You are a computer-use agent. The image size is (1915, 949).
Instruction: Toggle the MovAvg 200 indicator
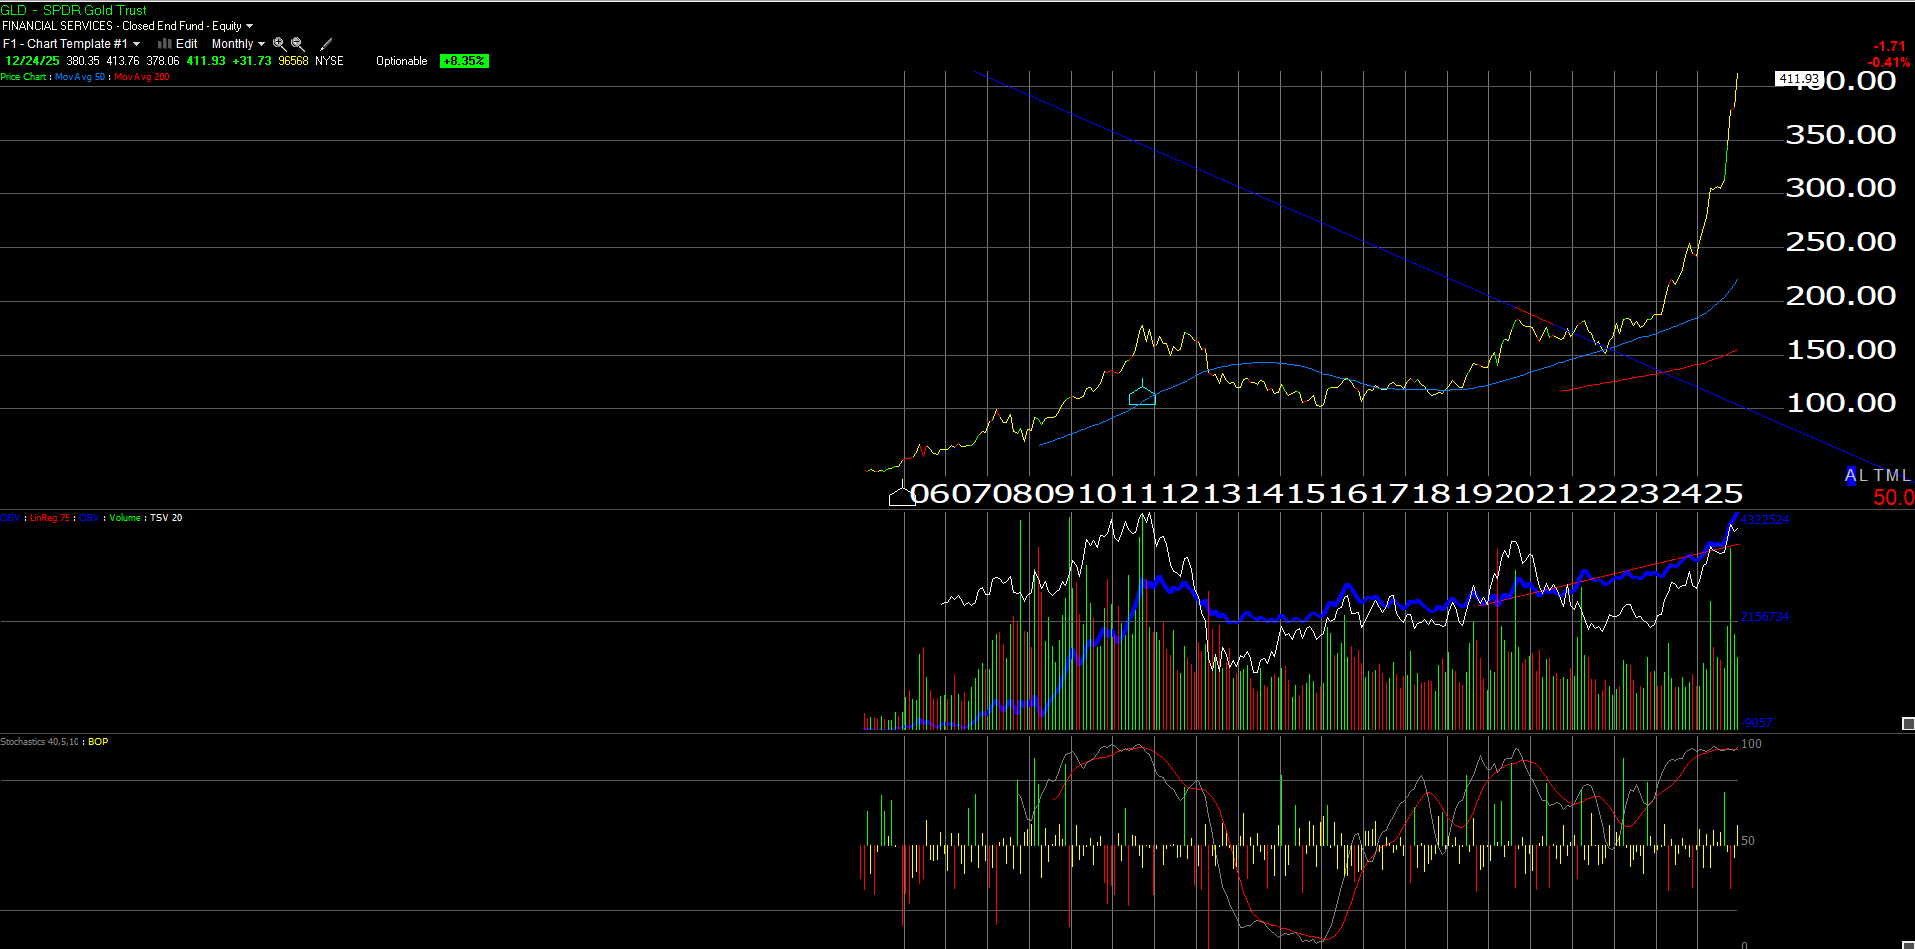142,76
